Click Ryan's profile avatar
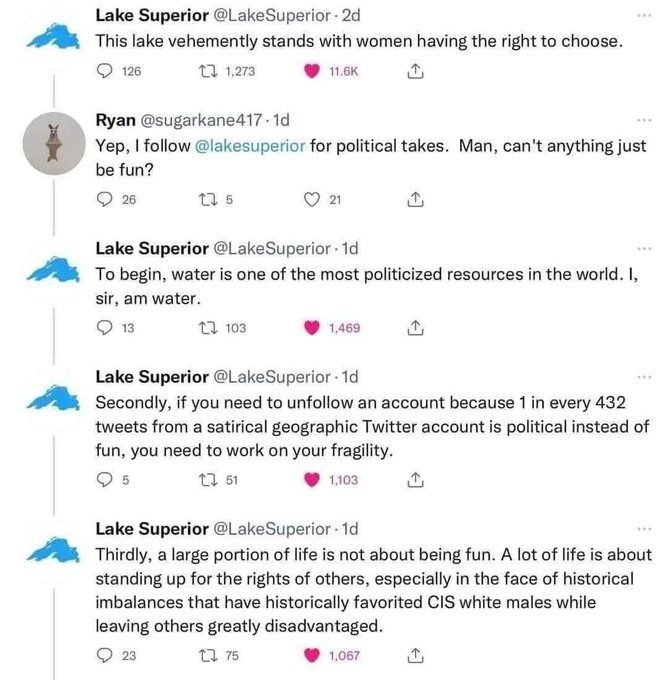The height and width of the screenshot is (680, 668). click(49, 148)
